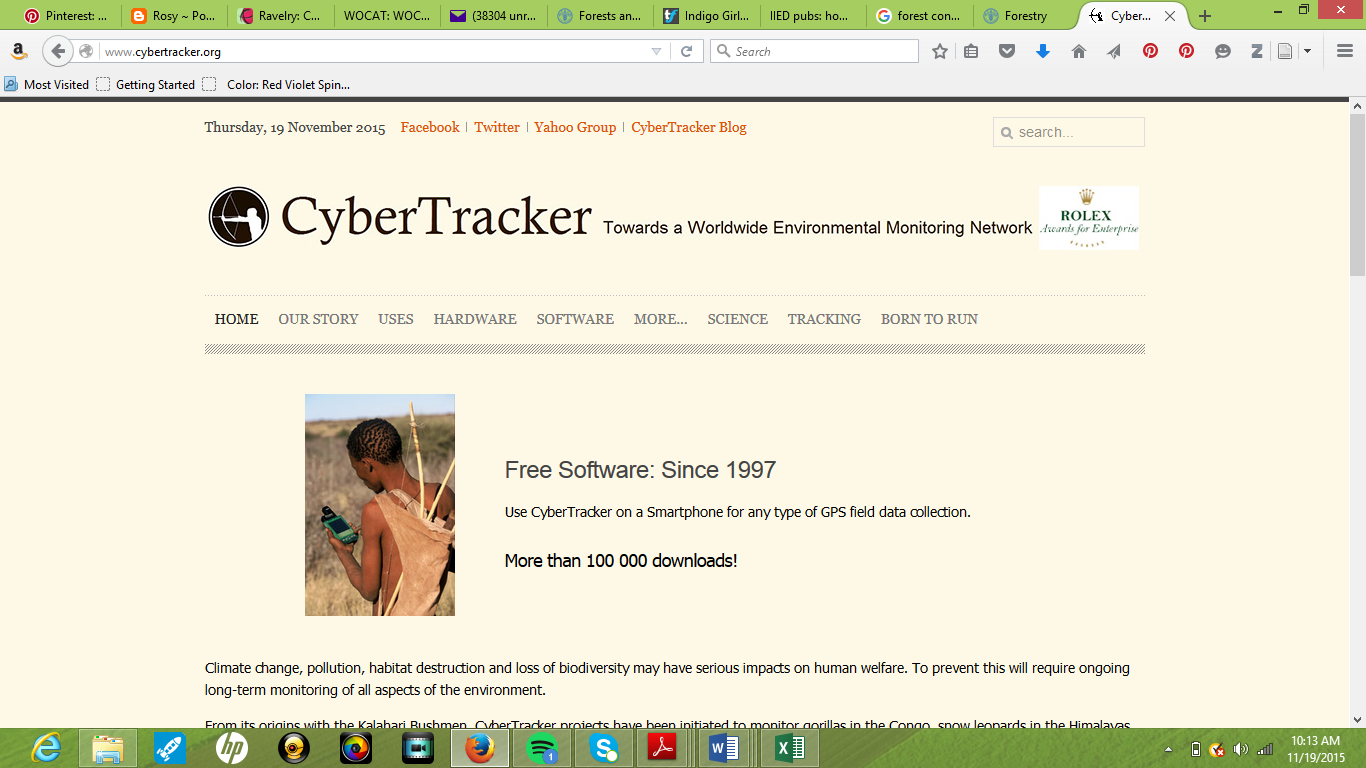Close the CyberTracker tab
Screen dimensions: 1366x768
tap(1170, 16)
